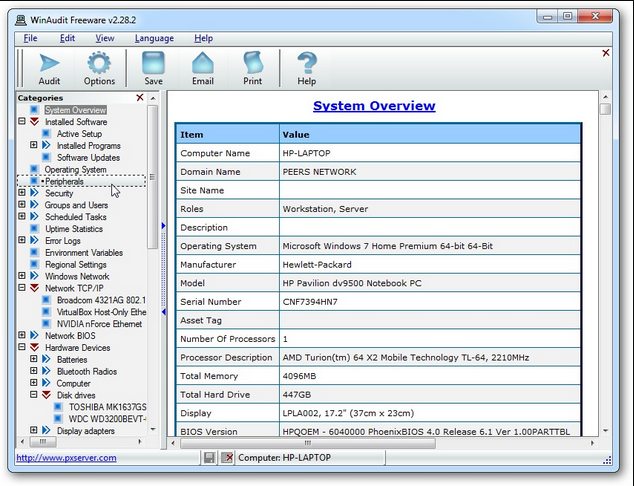Expand the Installed Programs node
634x486 pixels.
click(34, 145)
